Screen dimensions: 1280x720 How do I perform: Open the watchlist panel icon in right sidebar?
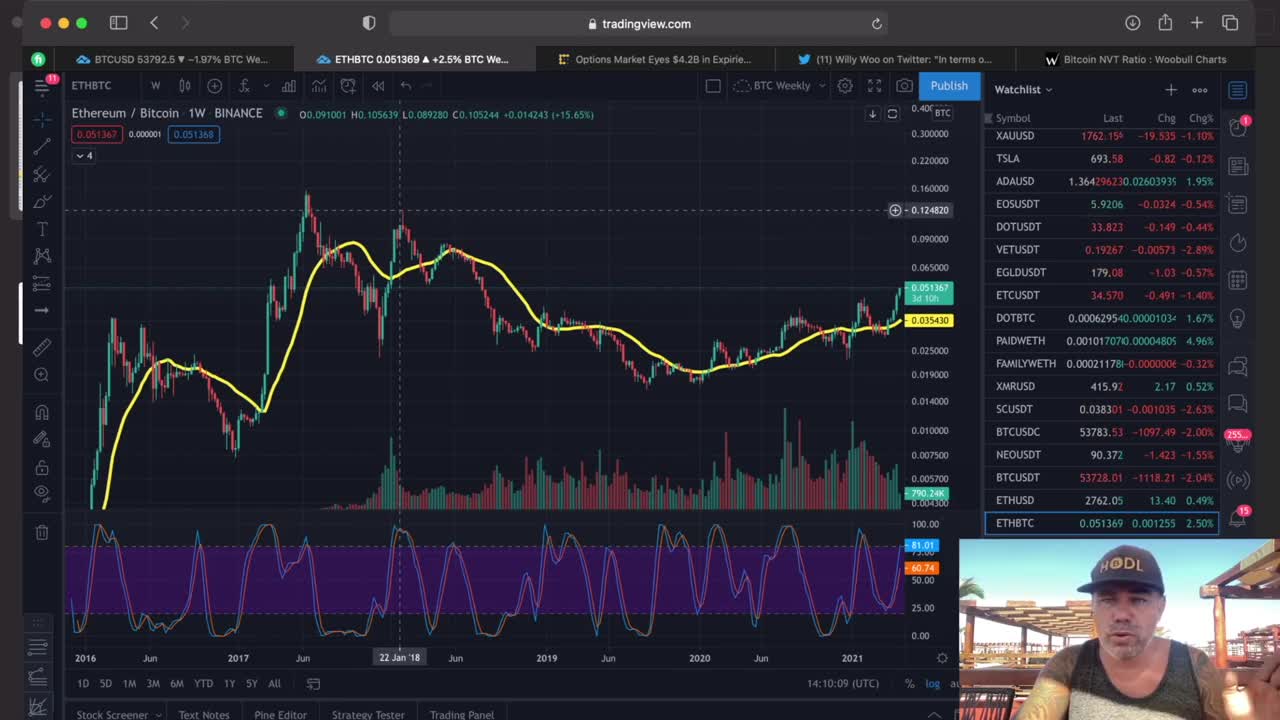tap(1237, 90)
